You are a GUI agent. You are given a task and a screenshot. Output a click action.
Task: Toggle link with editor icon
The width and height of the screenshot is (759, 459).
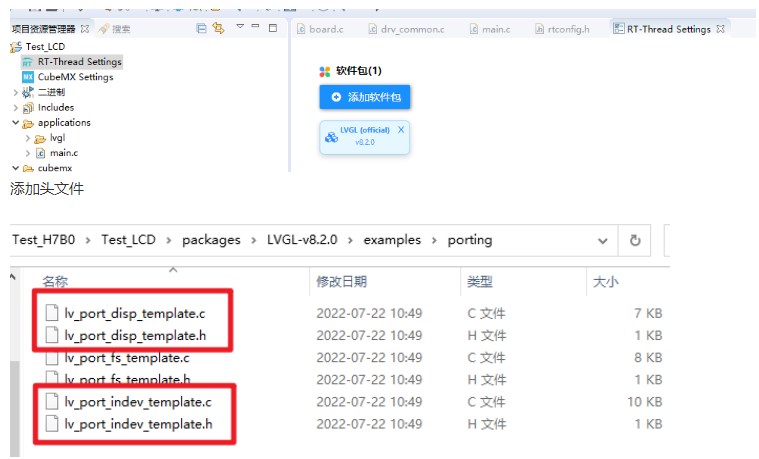(218, 28)
